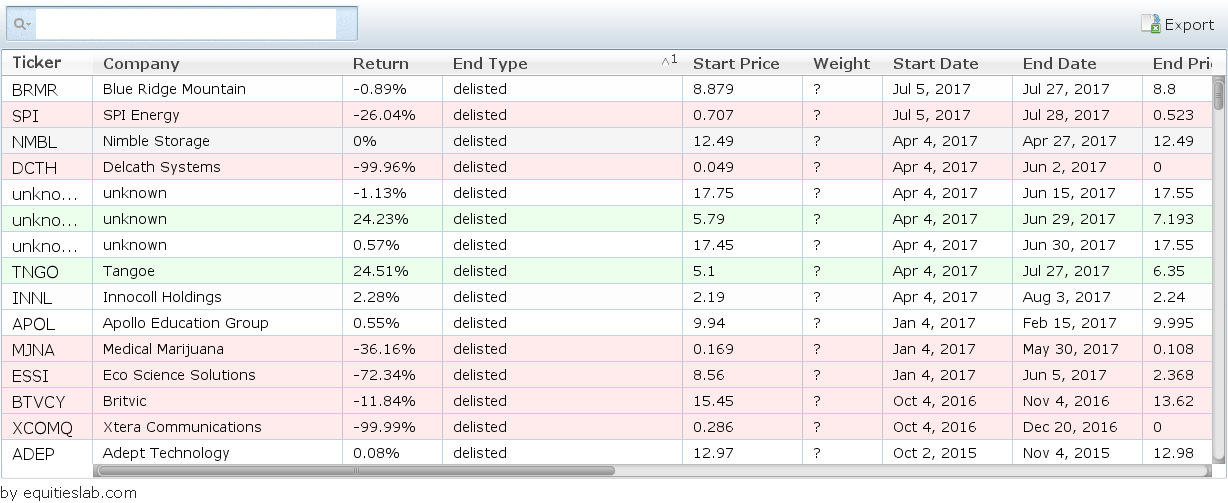Click the horizontal scrollbar thumb
The image size is (1228, 503).
[x=355, y=470]
